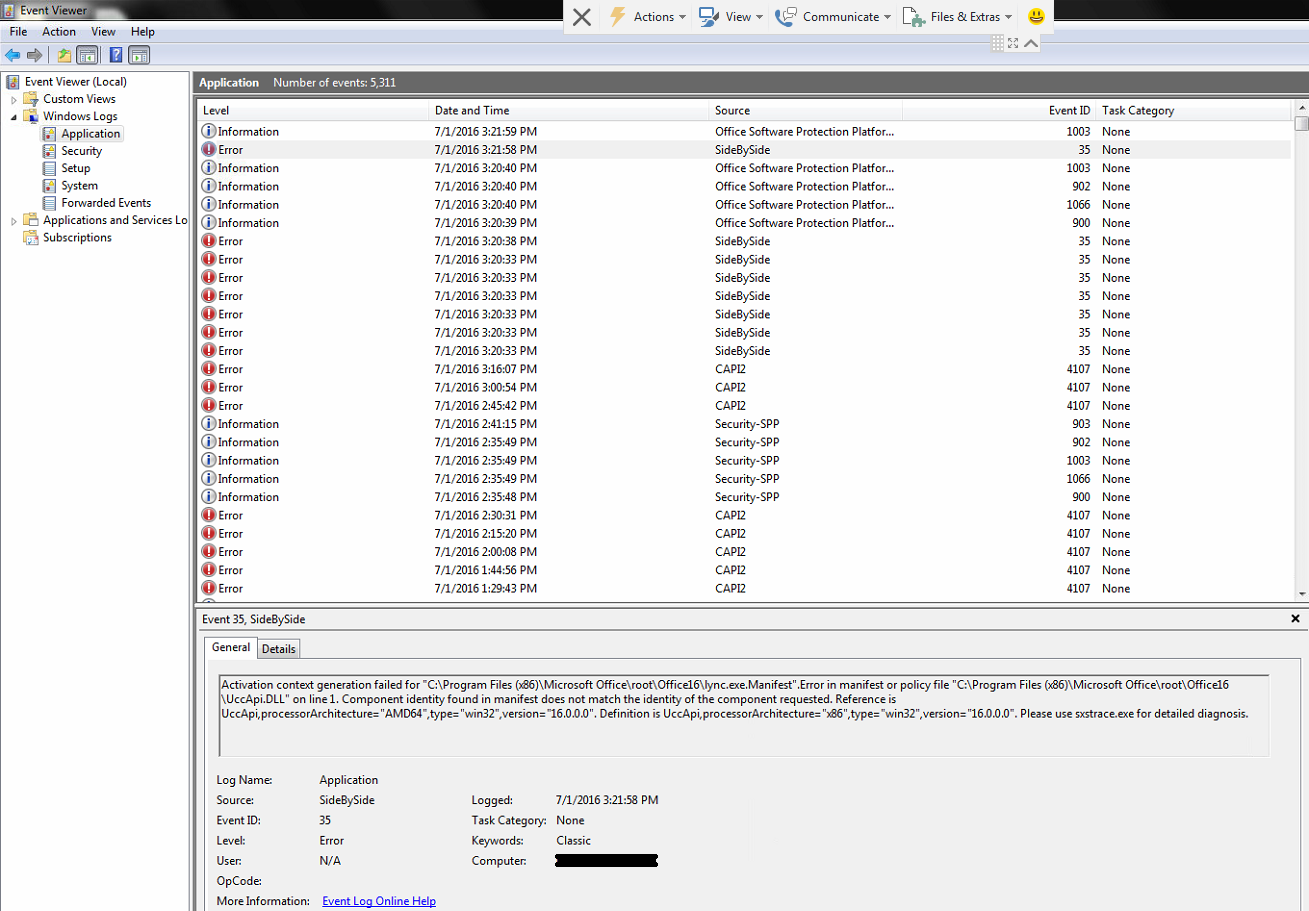Open the Help menu
The height and width of the screenshot is (911, 1309).
pos(143,32)
